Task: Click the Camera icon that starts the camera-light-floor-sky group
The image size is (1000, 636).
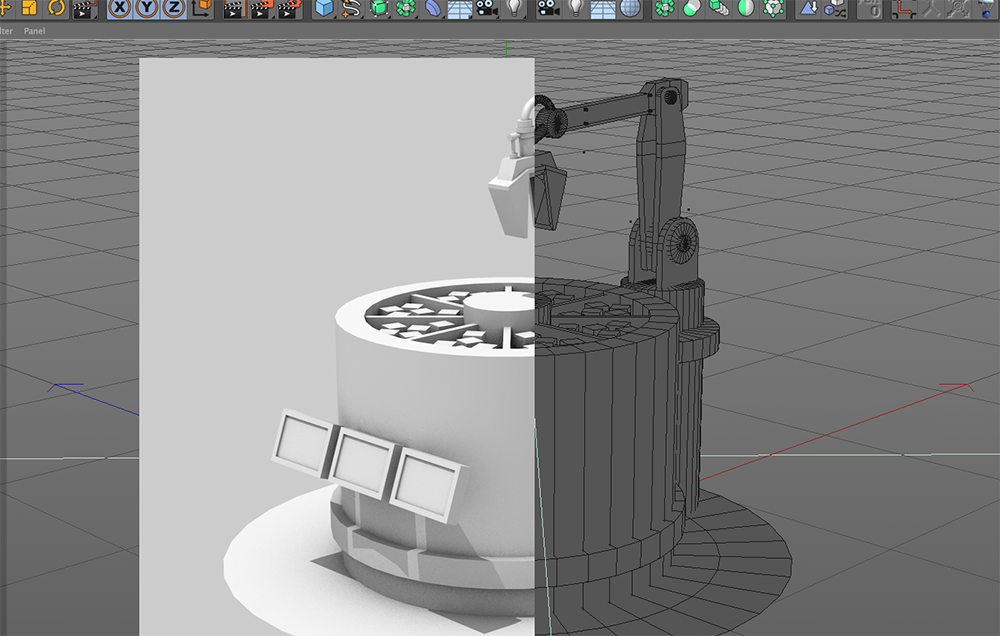Action: [547, 8]
